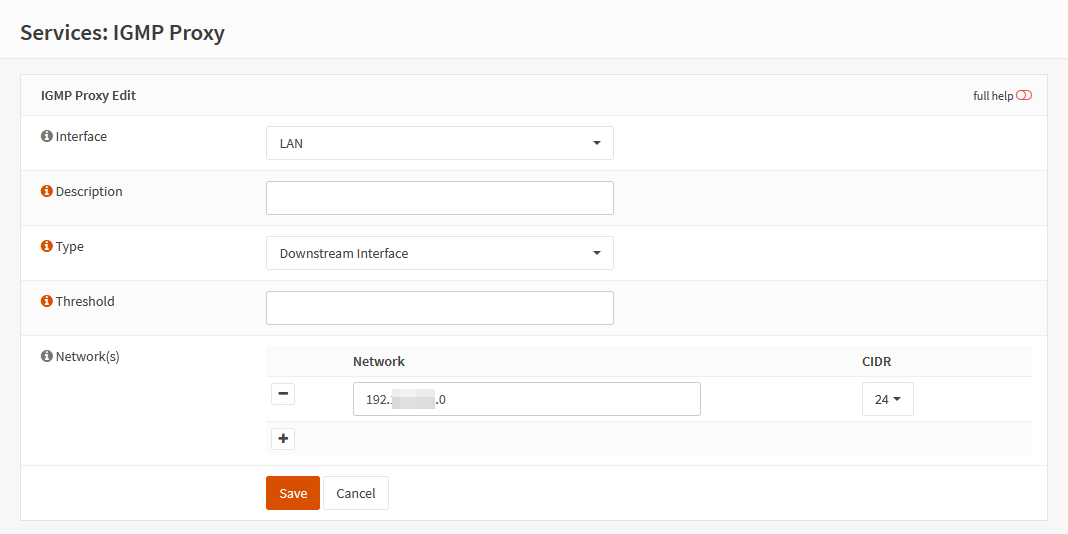Open the Interface dropdown showing LAN

tap(439, 143)
